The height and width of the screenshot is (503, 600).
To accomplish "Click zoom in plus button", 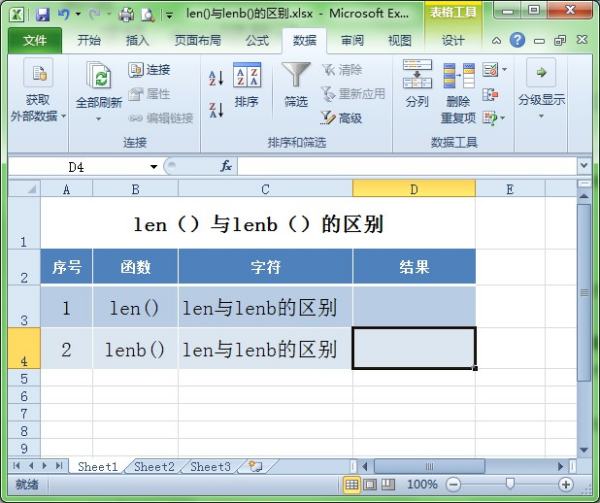I will click(566, 485).
